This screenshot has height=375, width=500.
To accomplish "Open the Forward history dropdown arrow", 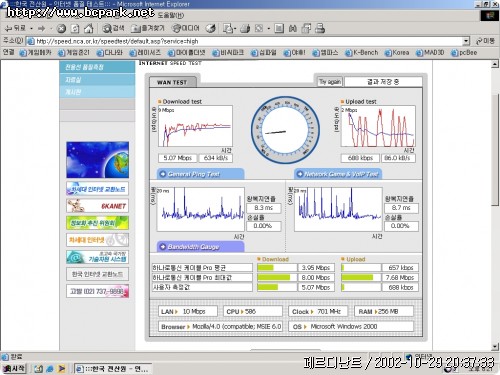I will tap(51, 29).
